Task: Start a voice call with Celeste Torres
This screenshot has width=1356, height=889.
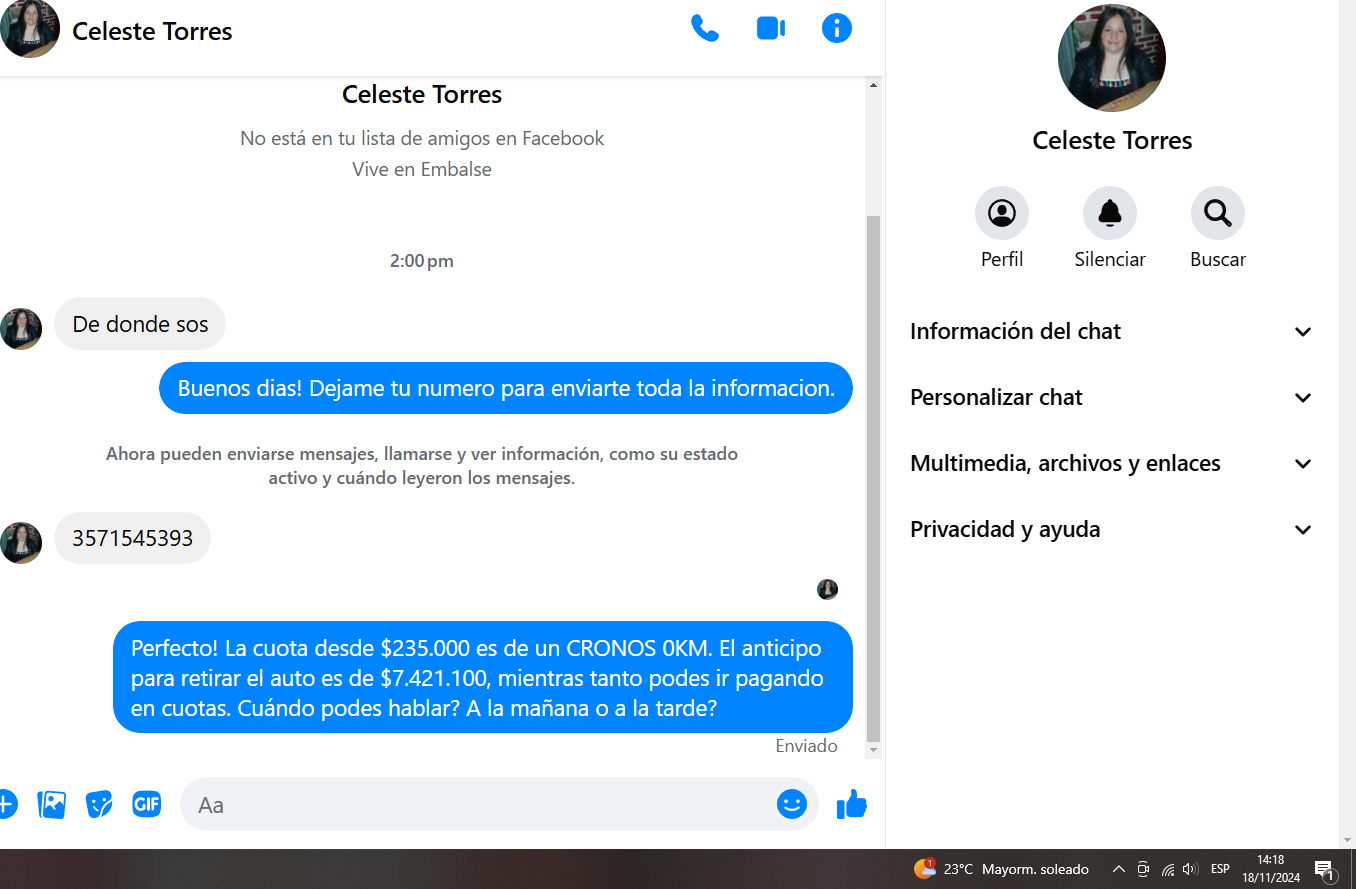Action: point(705,28)
